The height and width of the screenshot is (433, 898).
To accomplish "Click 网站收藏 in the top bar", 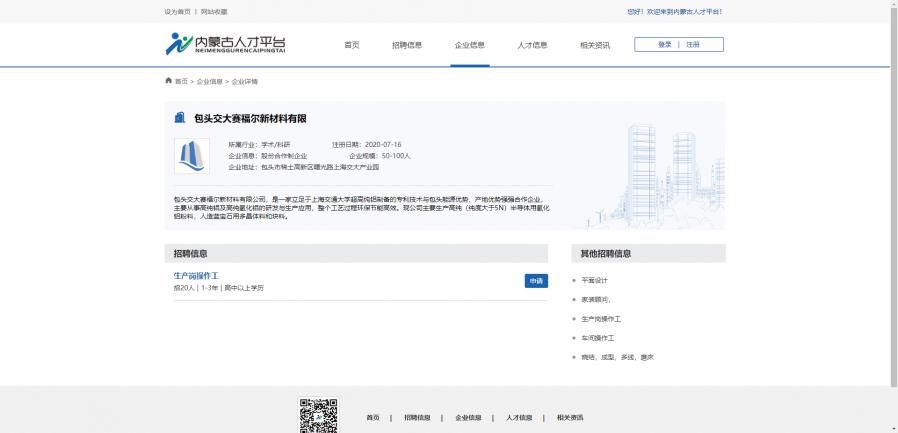I will click(x=214, y=12).
